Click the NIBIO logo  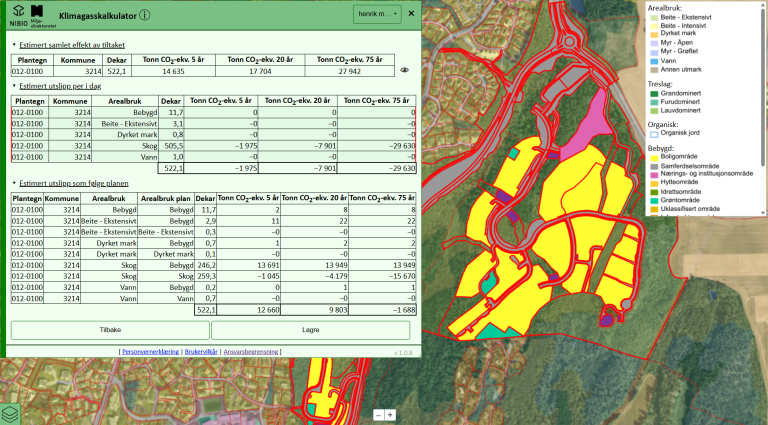[19, 14]
